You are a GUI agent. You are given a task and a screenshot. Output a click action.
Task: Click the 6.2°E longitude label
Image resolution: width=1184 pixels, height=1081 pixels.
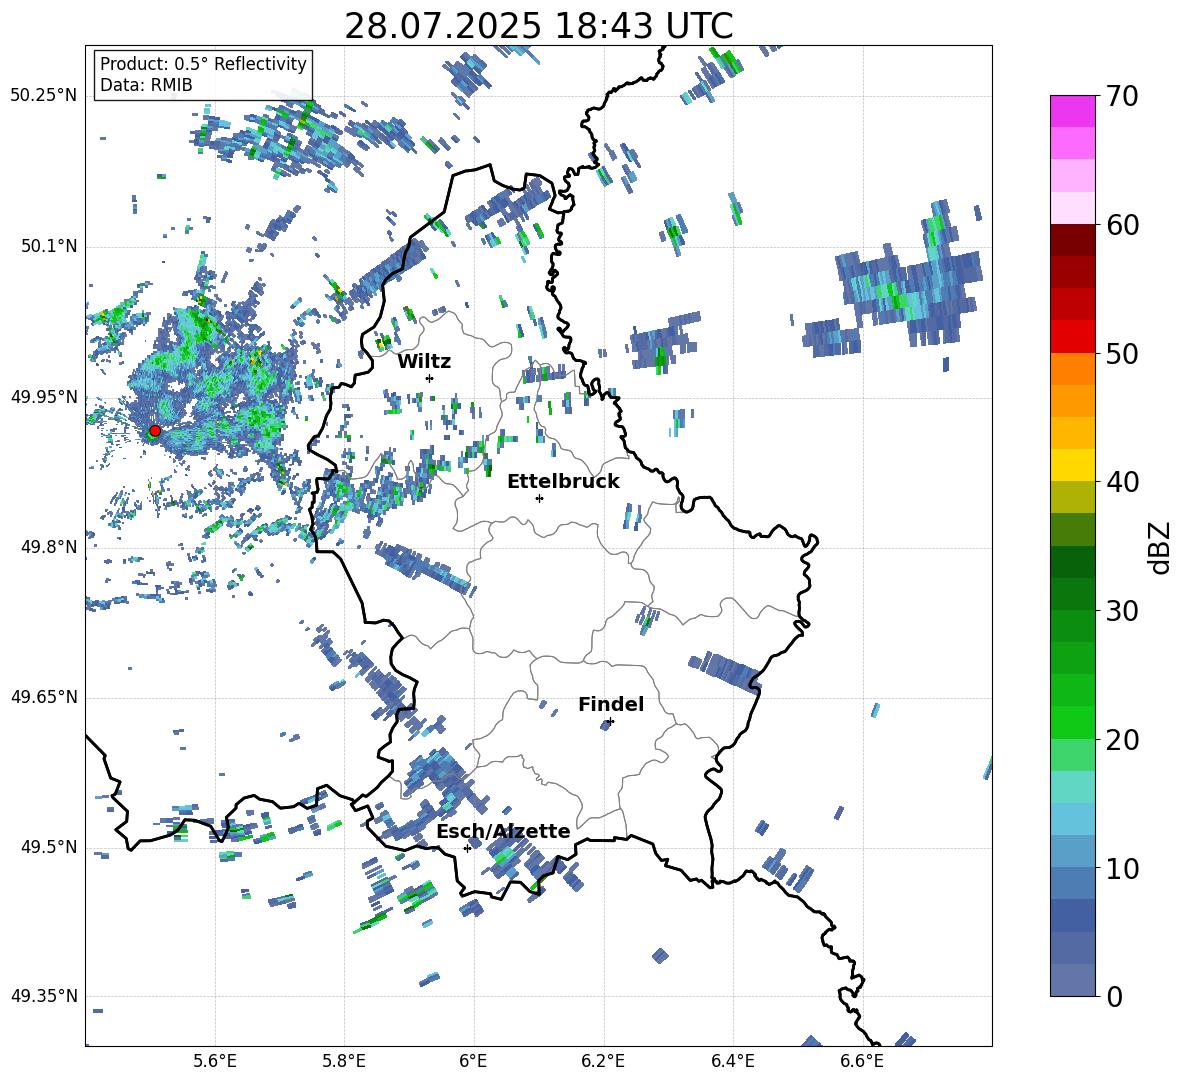[x=603, y=1061]
